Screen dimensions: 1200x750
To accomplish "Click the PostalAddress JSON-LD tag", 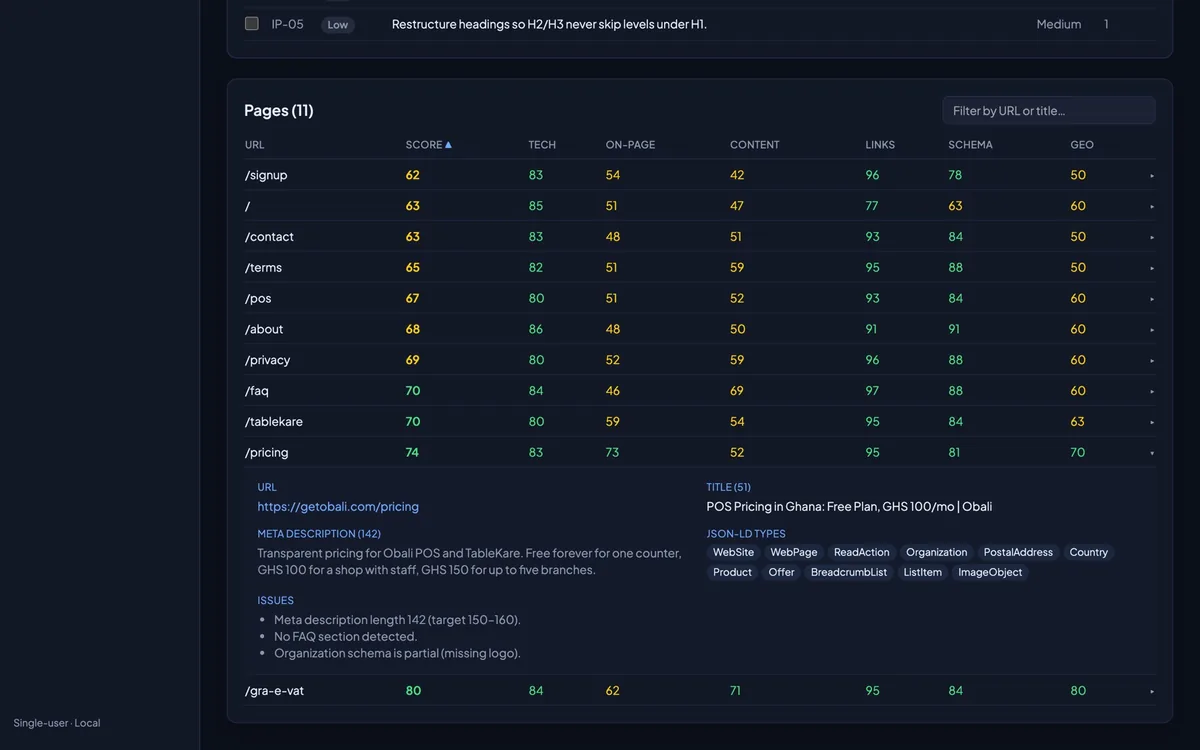I will coord(1018,552).
